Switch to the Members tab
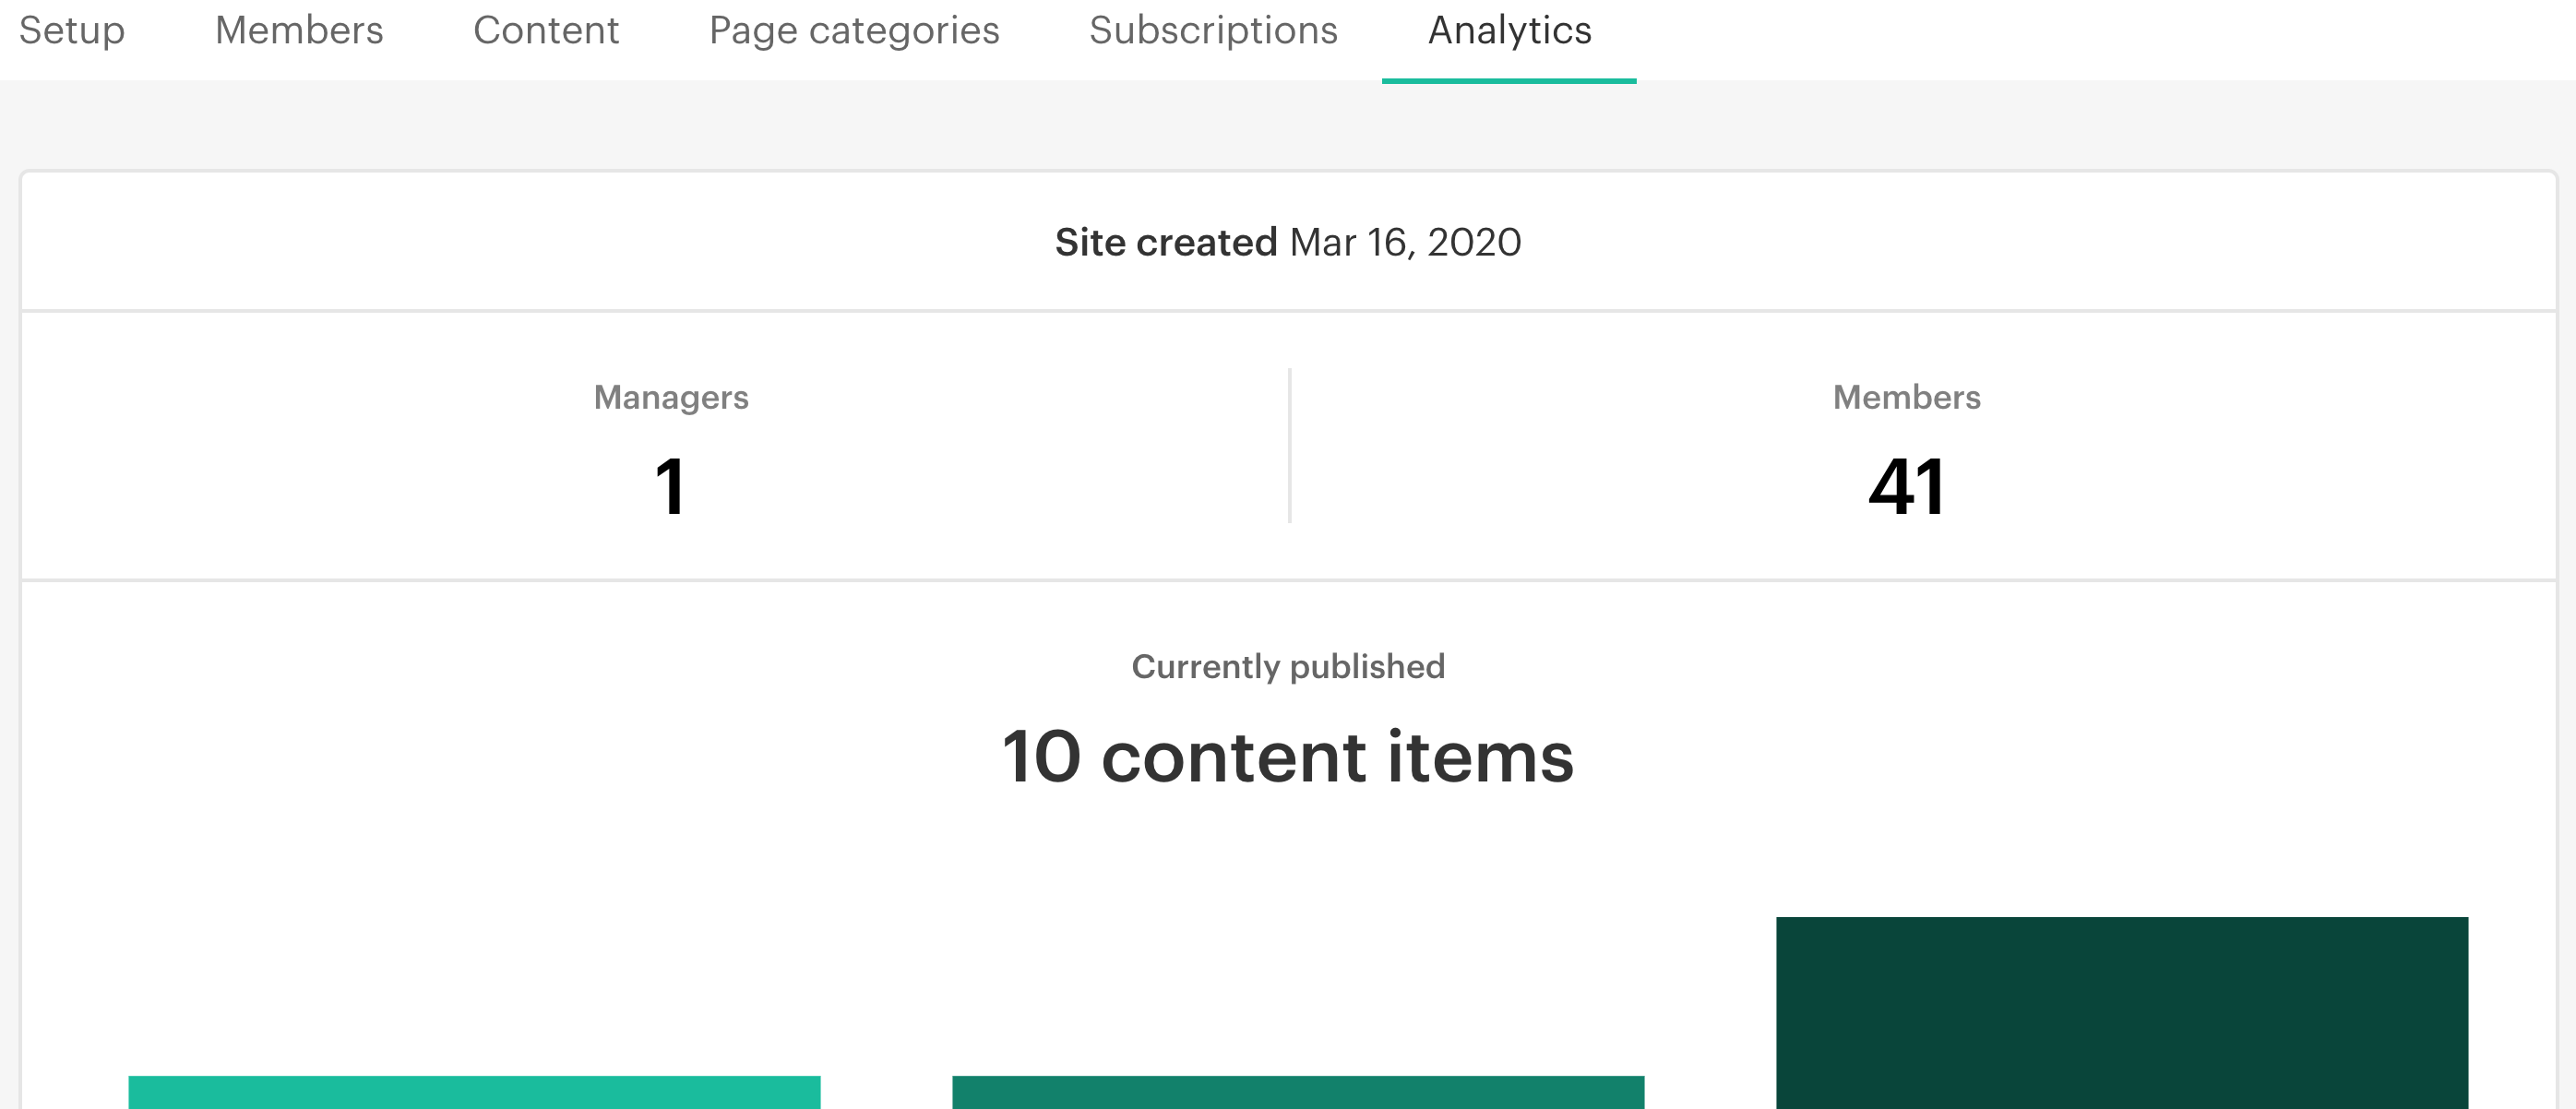Viewport: 2576px width, 1109px height. click(299, 31)
